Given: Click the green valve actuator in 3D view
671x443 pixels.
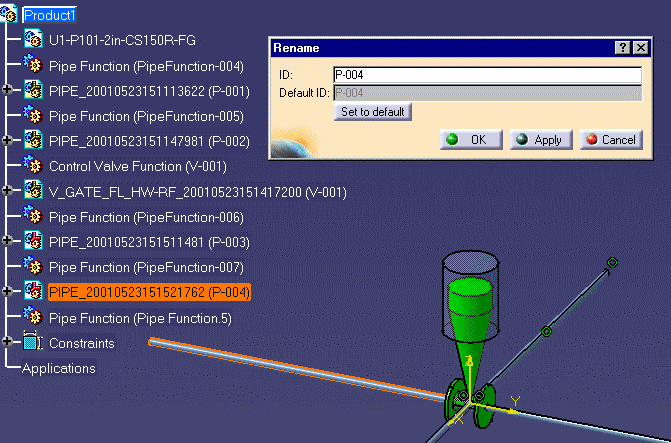Looking at the screenshot, I should coord(468,302).
